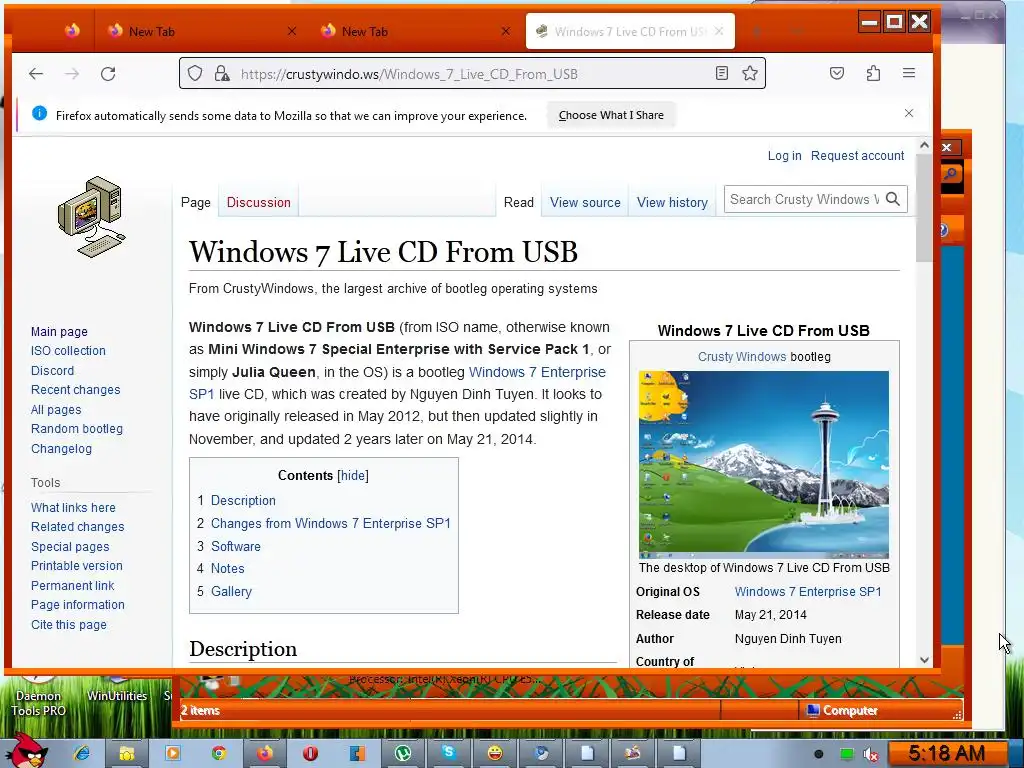Open the Discussion tab
Image resolution: width=1024 pixels, height=768 pixels.
[x=259, y=202]
